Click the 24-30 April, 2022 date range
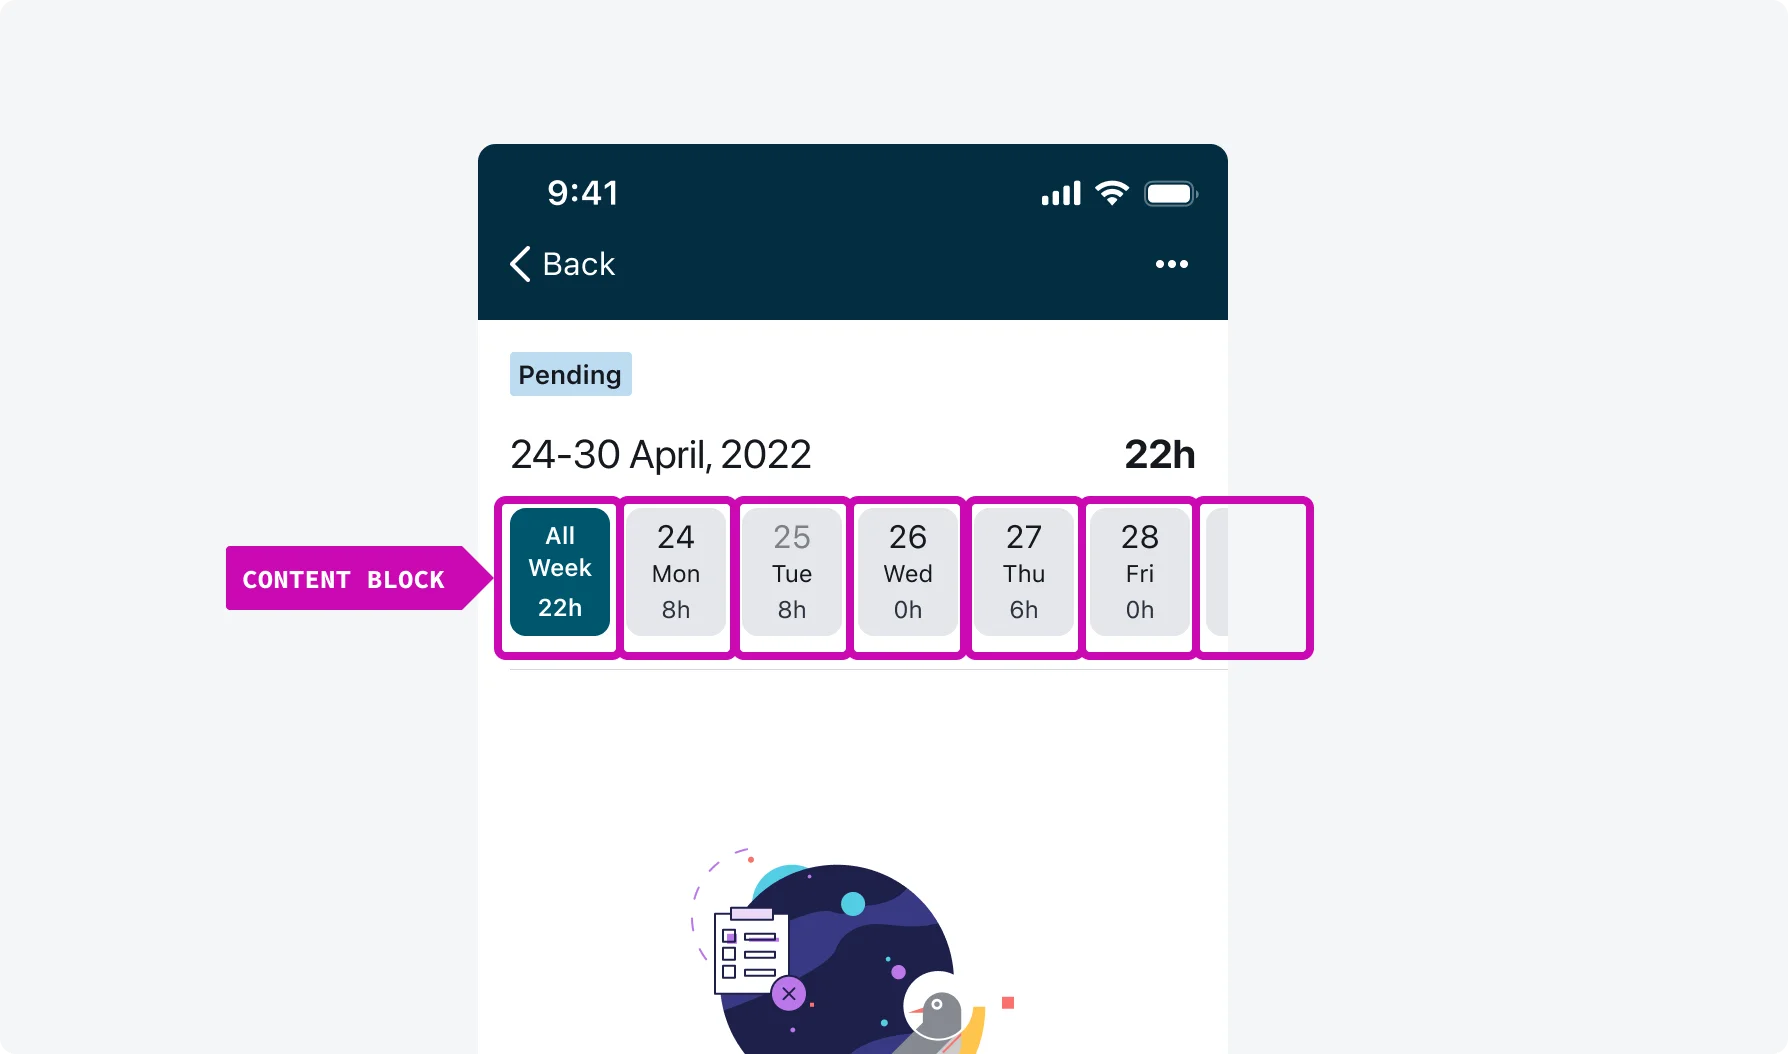The height and width of the screenshot is (1054, 1788). click(660, 455)
